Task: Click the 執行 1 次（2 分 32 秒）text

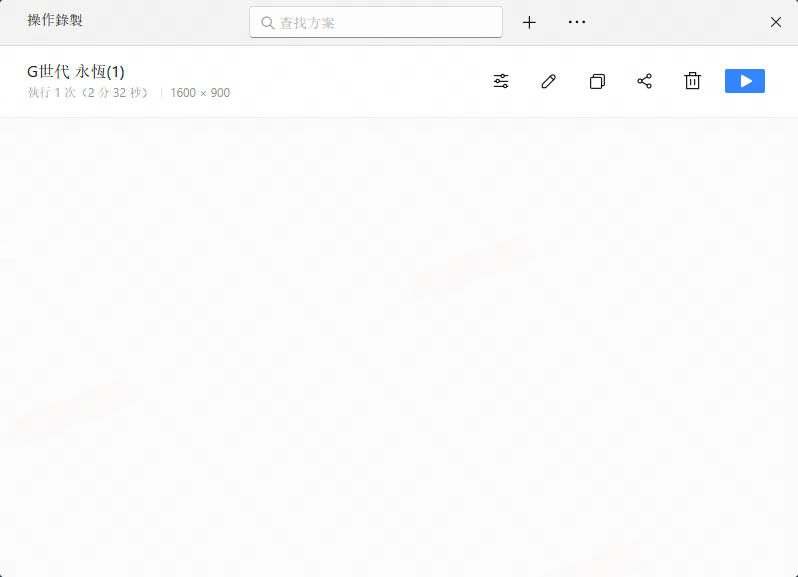Action: click(x=88, y=93)
